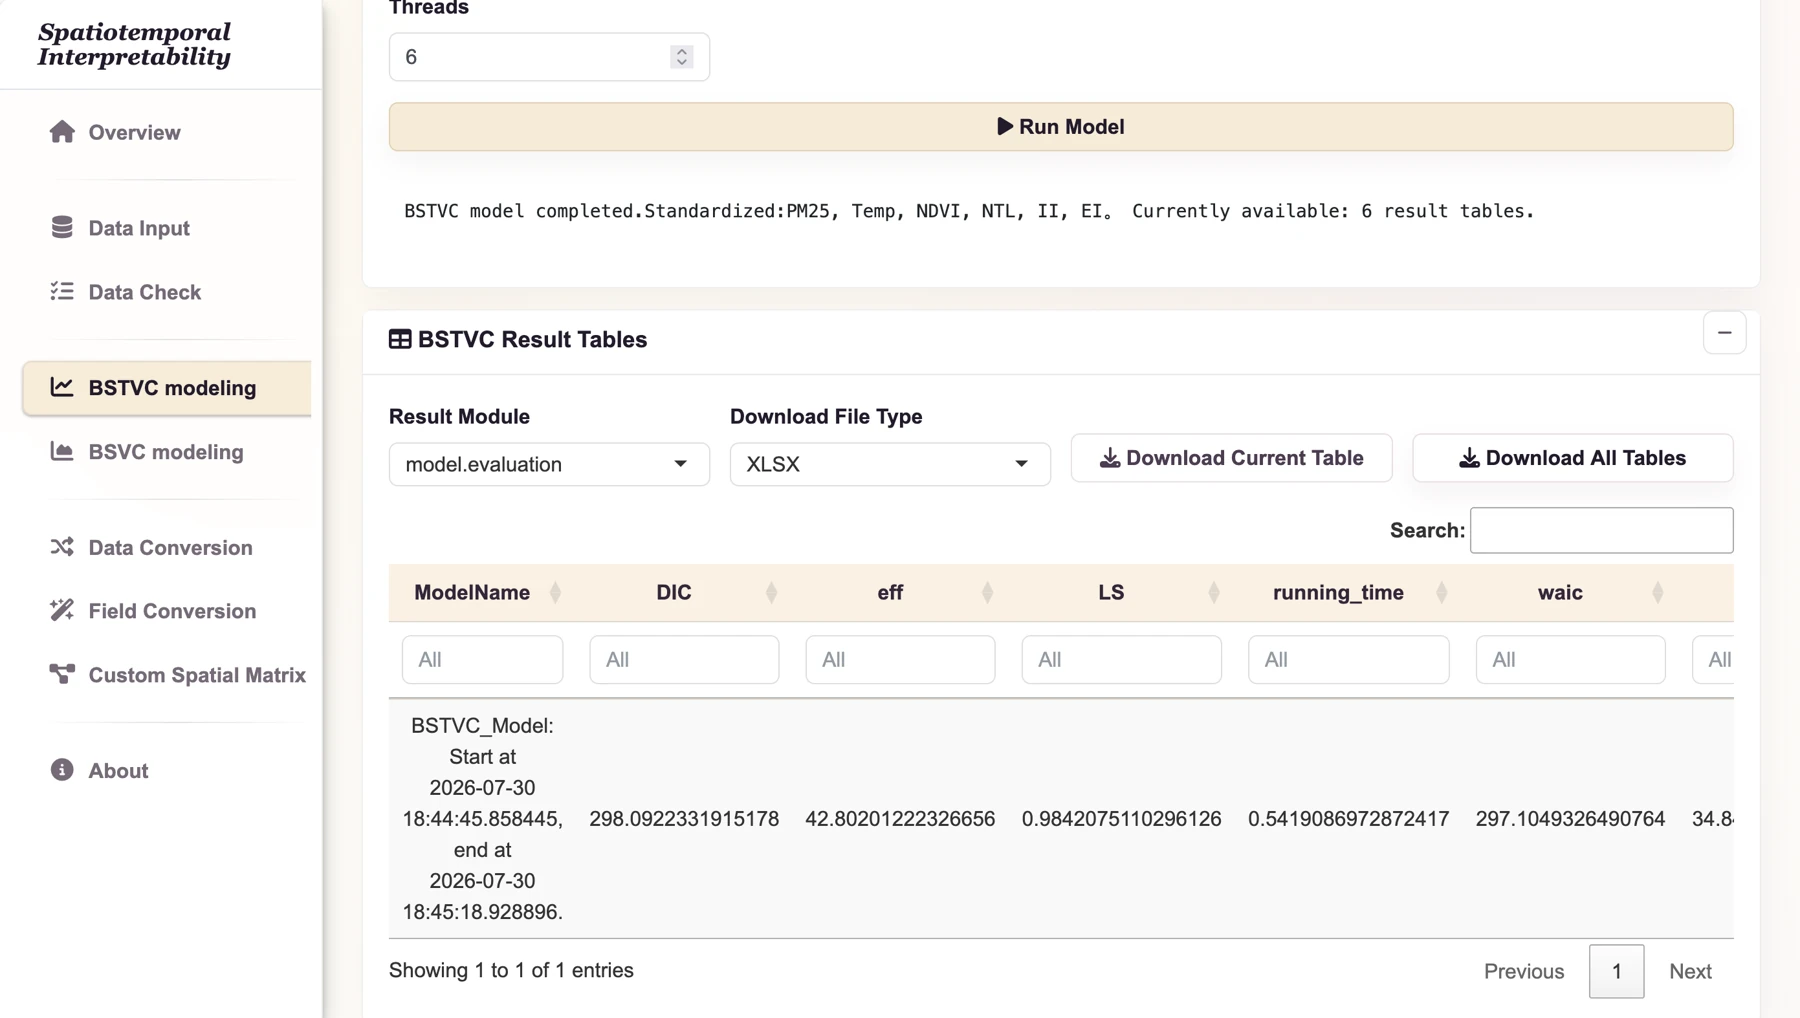Click the Data Conversion shuffle icon
The width and height of the screenshot is (1800, 1018).
pos(62,547)
